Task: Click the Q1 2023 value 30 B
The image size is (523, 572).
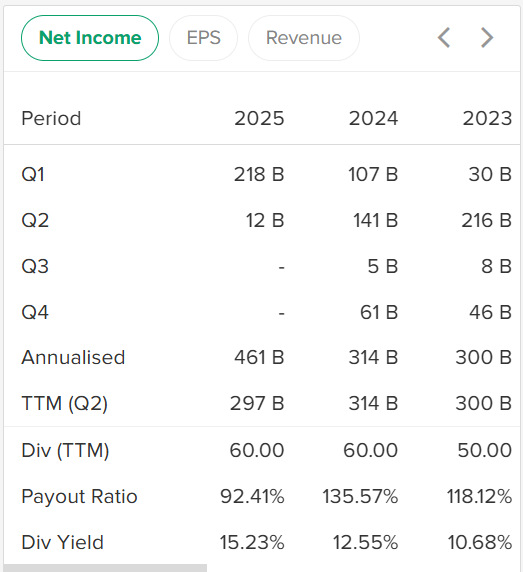Action: tap(490, 174)
